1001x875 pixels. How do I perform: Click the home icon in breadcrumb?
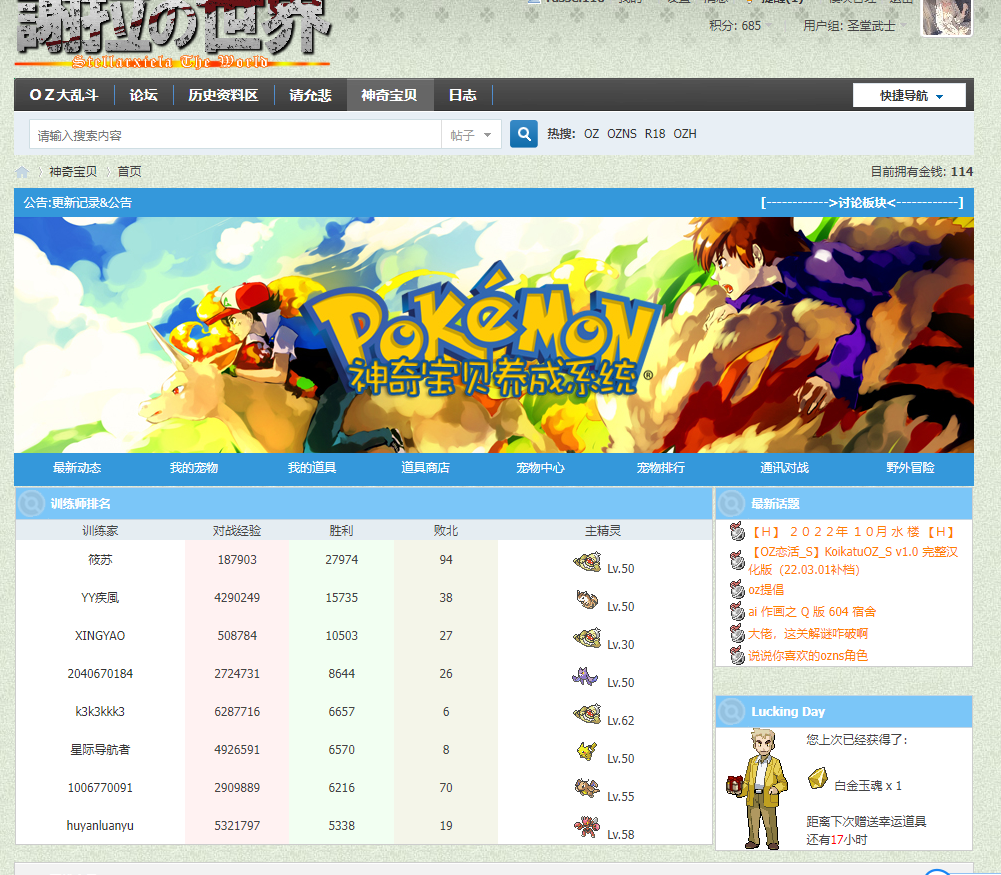coord(22,172)
